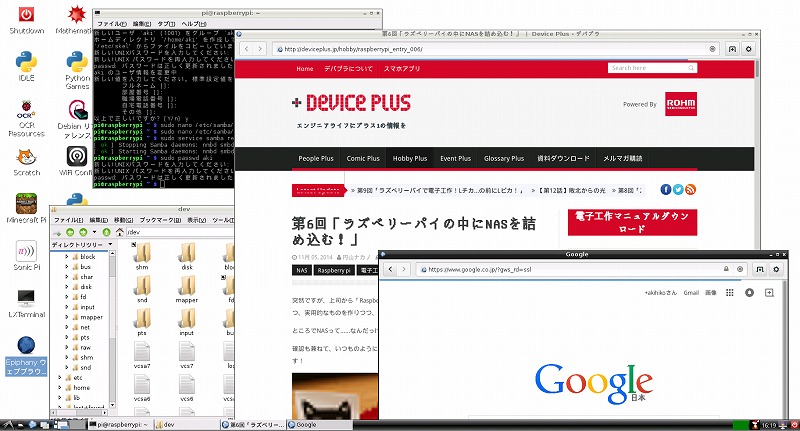Open the RSS feed icon on Device Plus page
This screenshot has height=431, width=800.
coord(690,190)
